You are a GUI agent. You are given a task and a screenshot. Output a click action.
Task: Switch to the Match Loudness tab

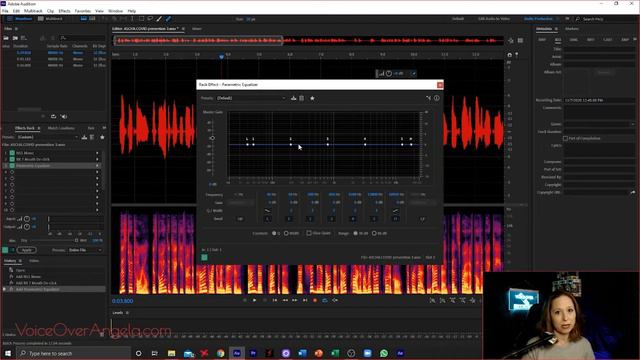point(61,128)
